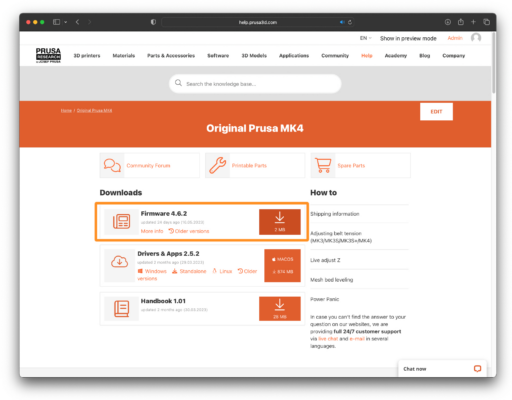Open the Chat now widget
The height and width of the screenshot is (400, 512).
pos(442,369)
